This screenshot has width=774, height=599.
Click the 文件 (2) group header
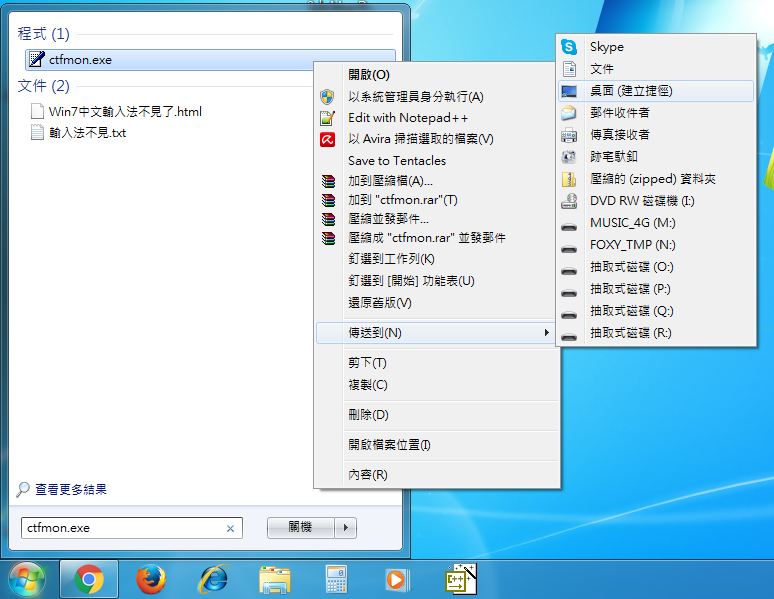click(x=43, y=86)
